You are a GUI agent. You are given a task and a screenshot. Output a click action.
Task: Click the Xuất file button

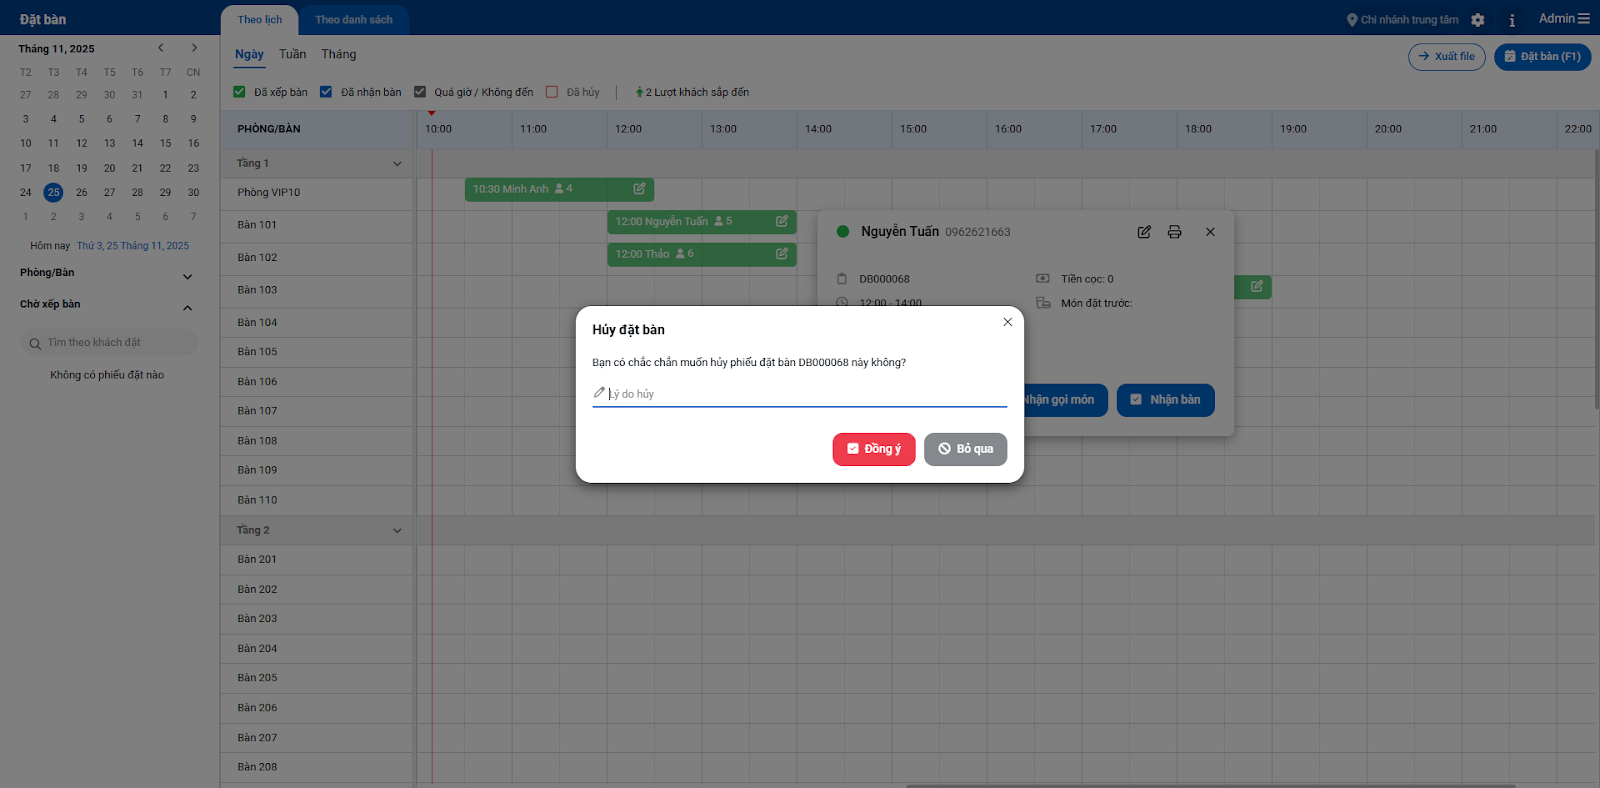pos(1447,57)
